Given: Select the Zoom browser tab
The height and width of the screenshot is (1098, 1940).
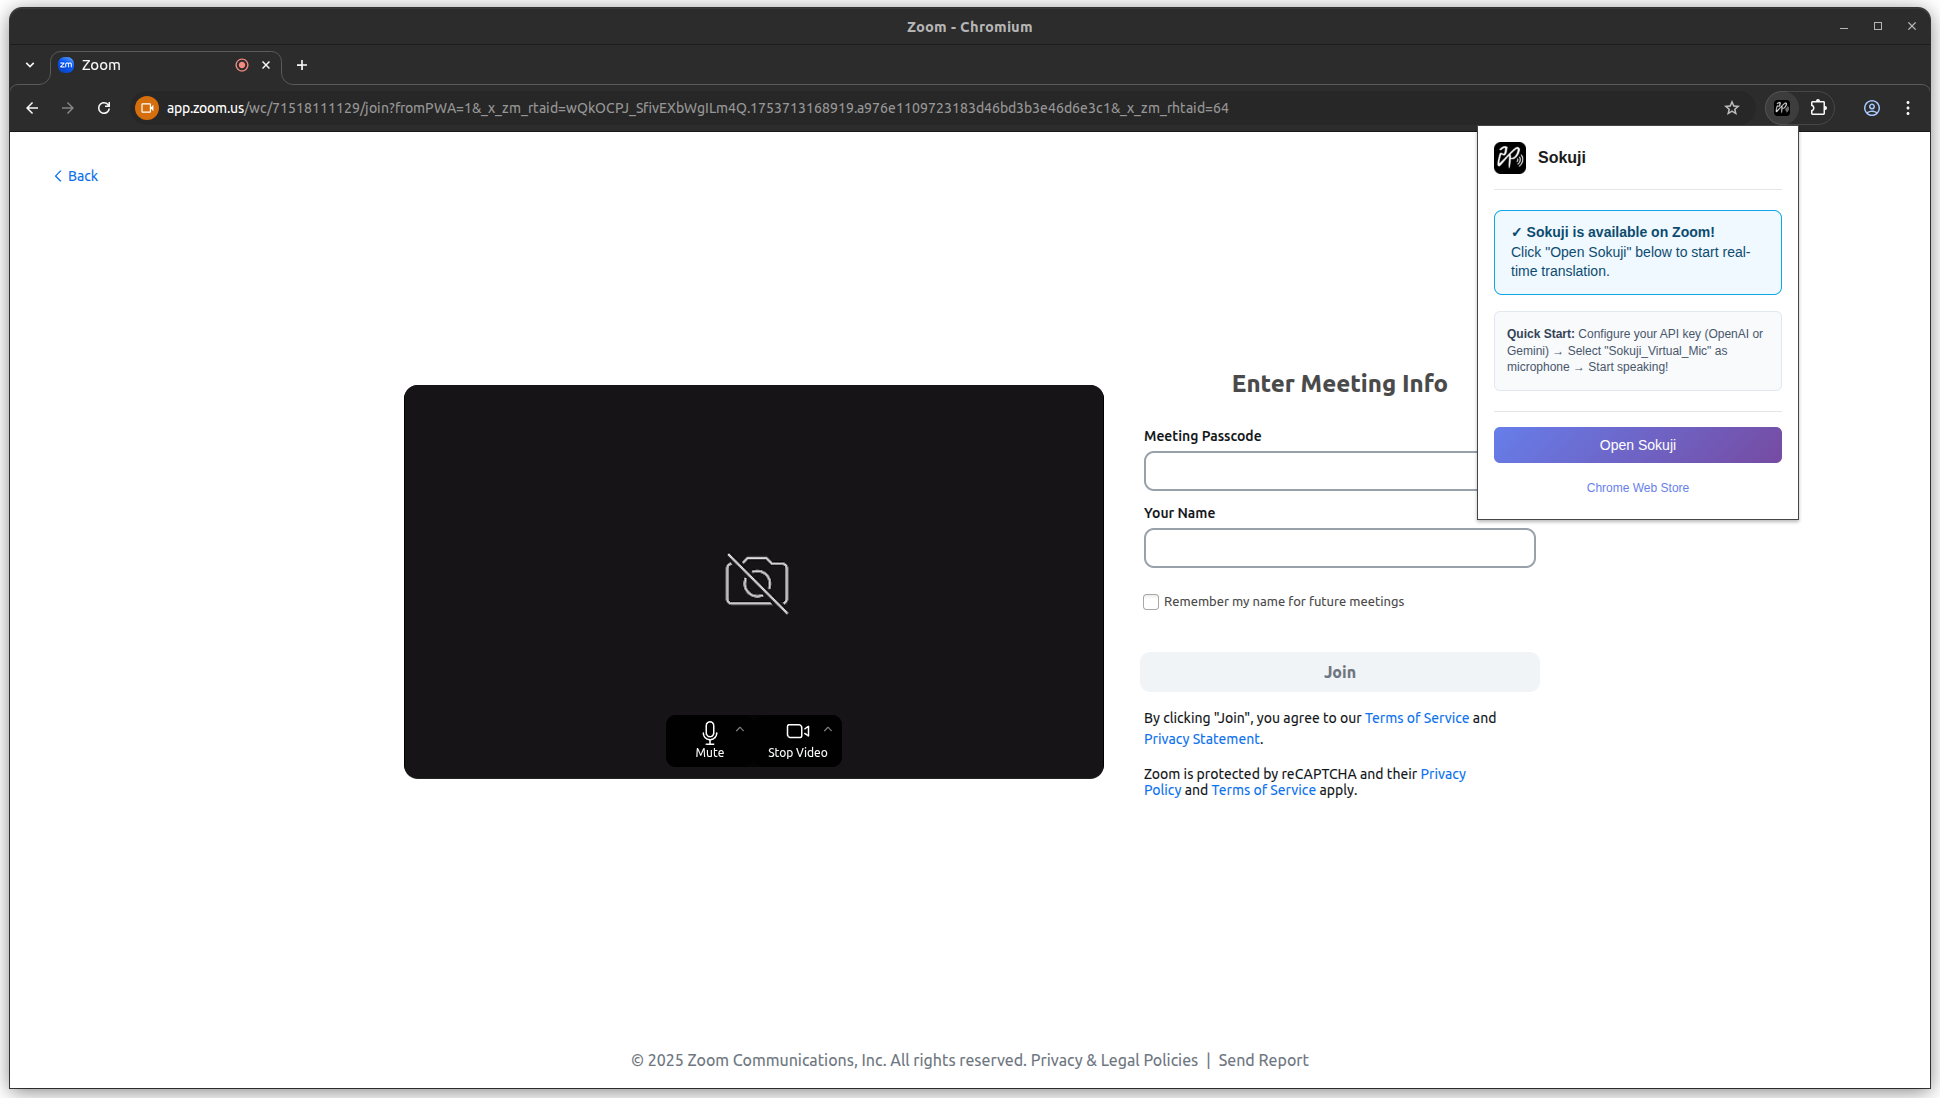Looking at the screenshot, I should [166, 65].
